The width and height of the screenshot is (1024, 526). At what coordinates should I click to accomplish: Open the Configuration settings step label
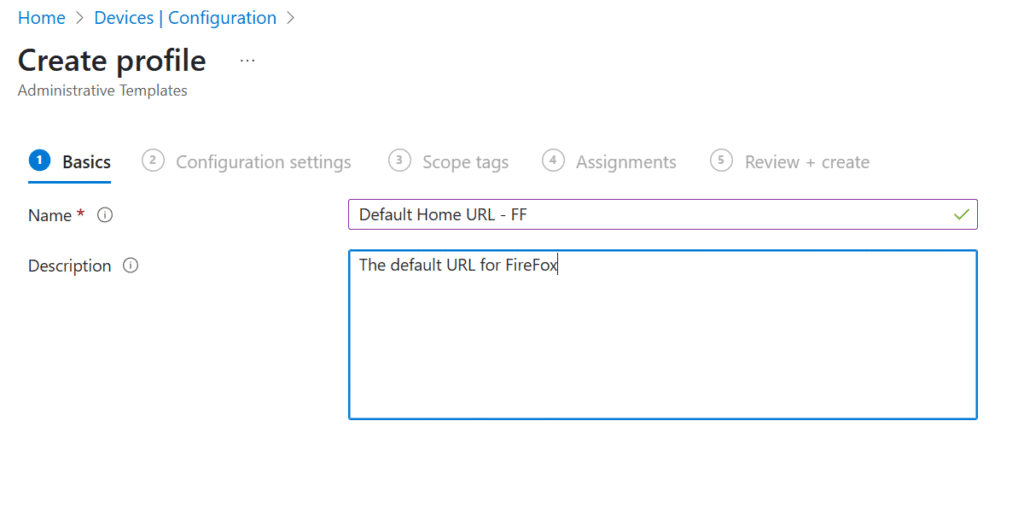coord(263,162)
